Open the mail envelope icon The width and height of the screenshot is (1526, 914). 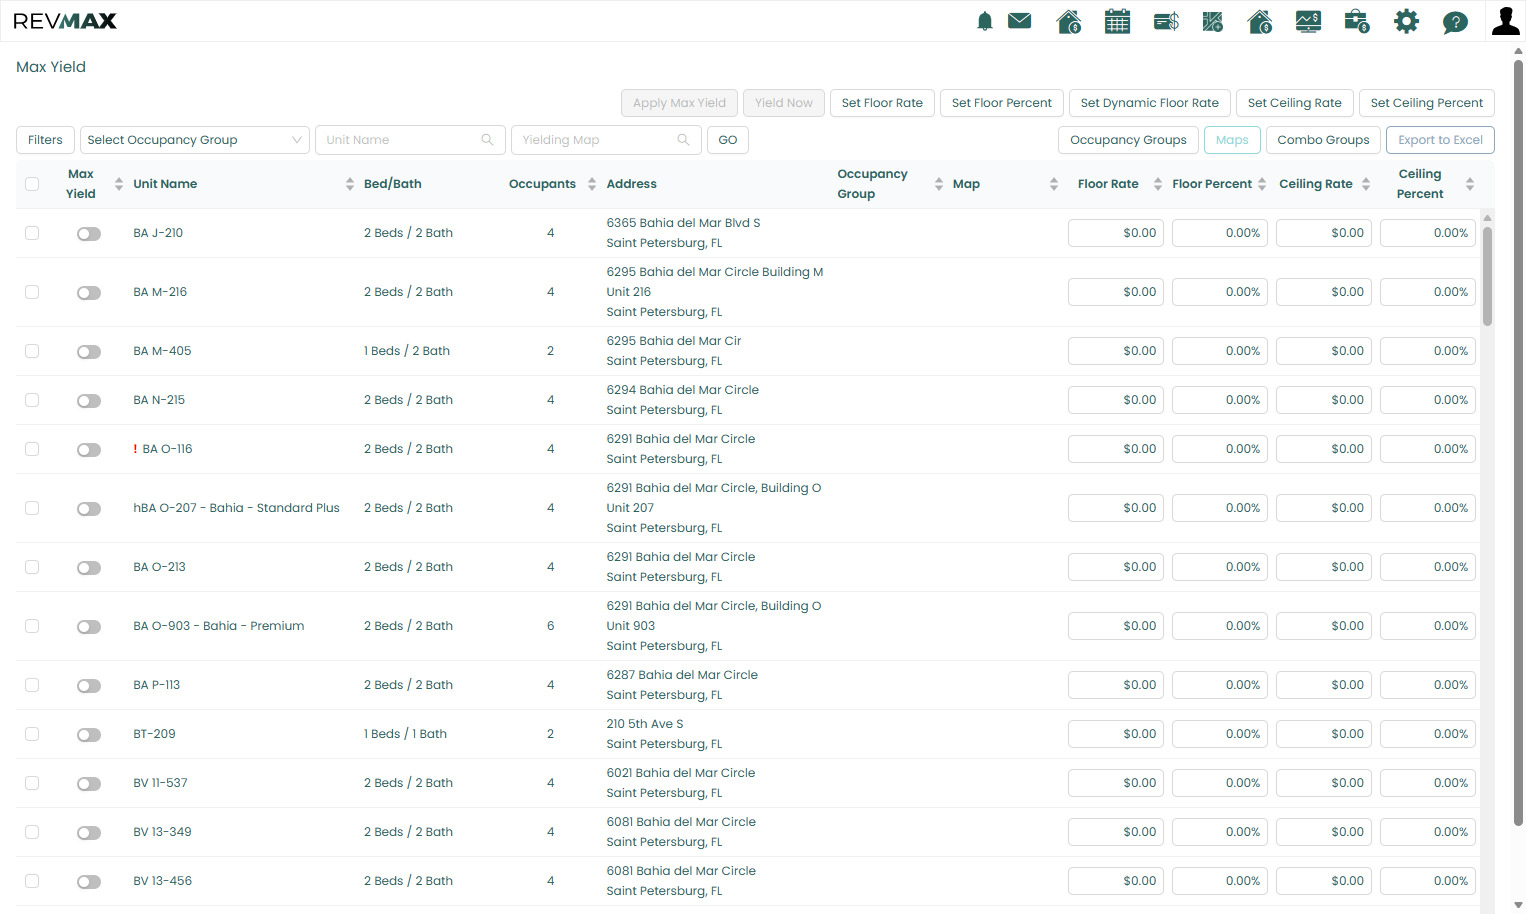[1020, 21]
